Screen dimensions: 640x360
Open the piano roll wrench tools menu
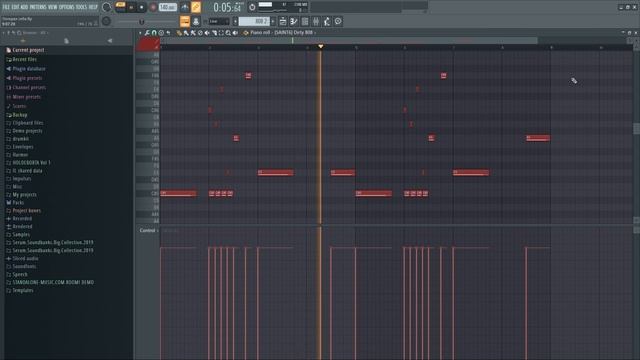coord(147,33)
